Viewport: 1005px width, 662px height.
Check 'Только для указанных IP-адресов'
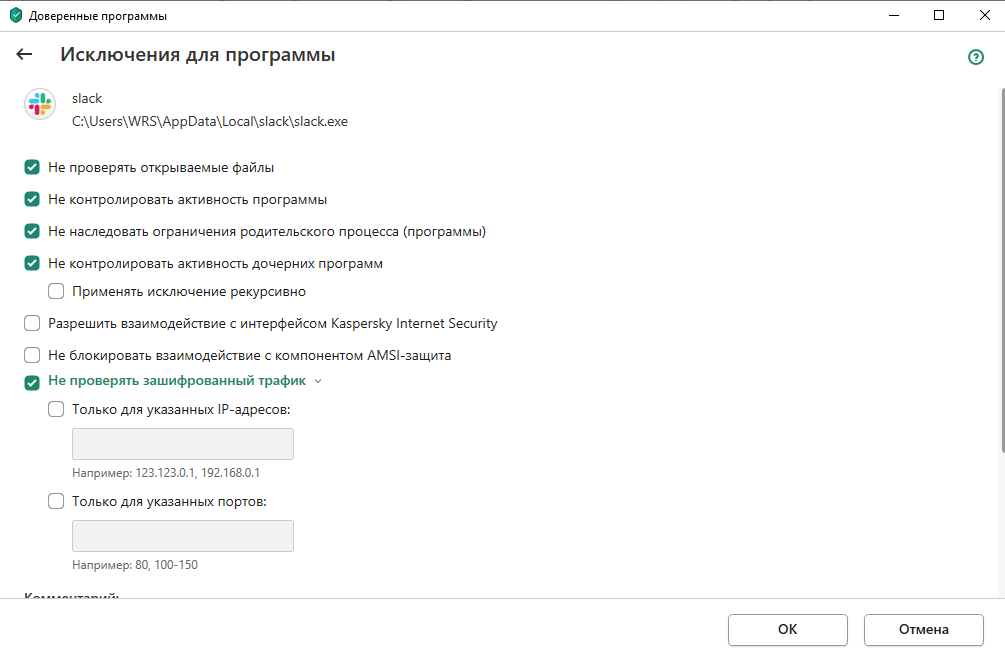tap(56, 410)
